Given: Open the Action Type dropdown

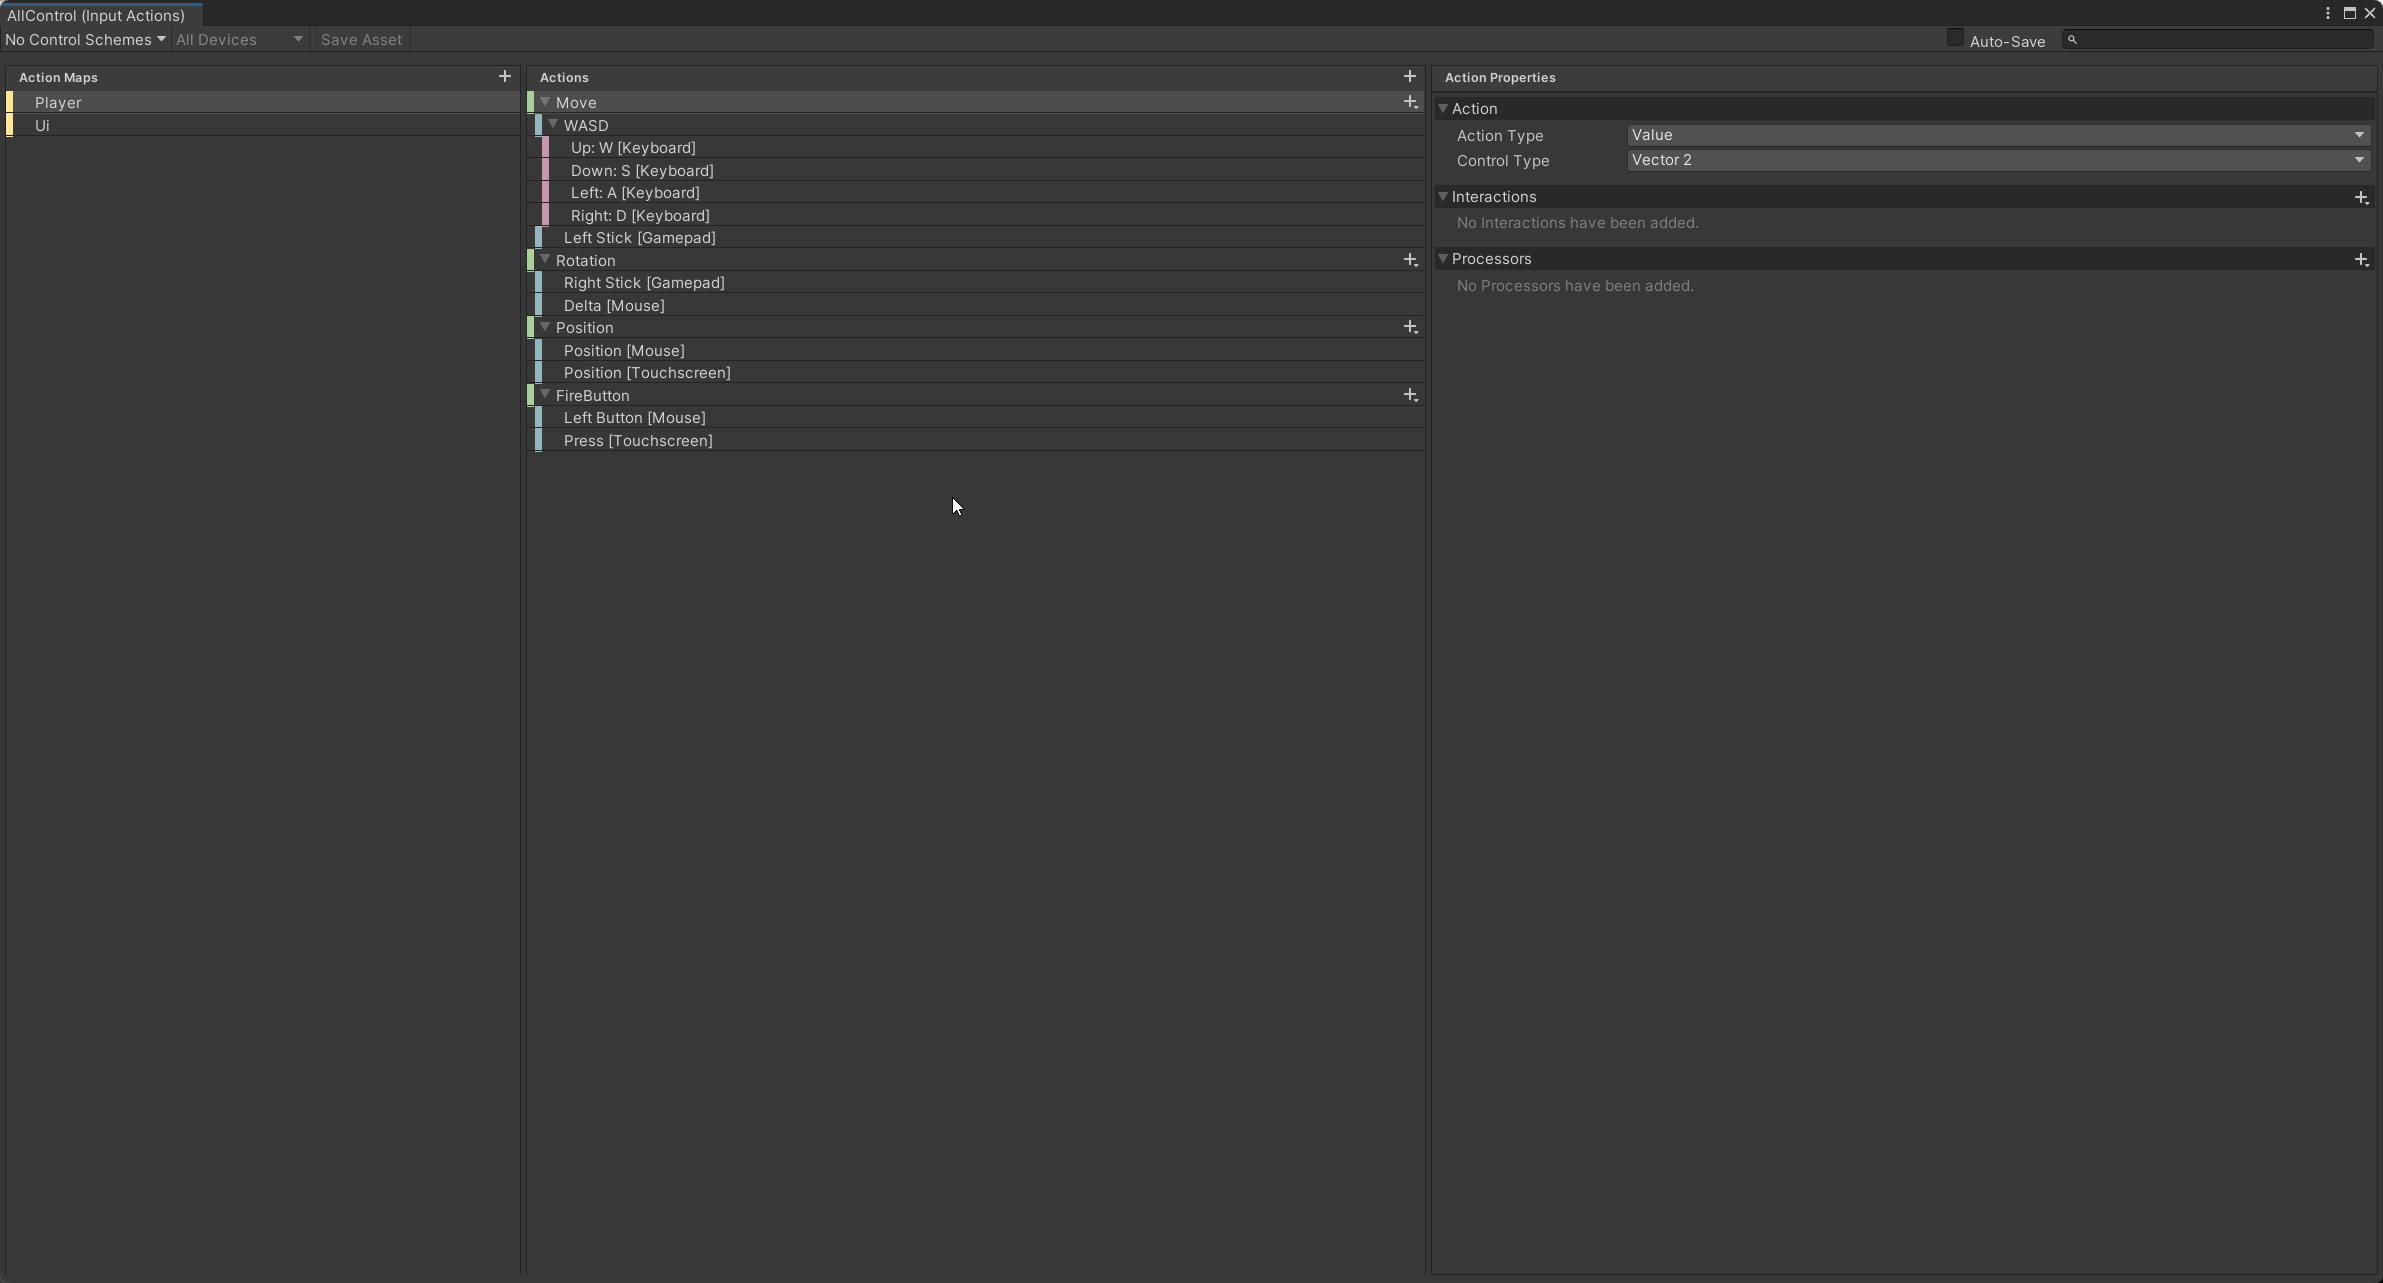Looking at the screenshot, I should [1997, 135].
